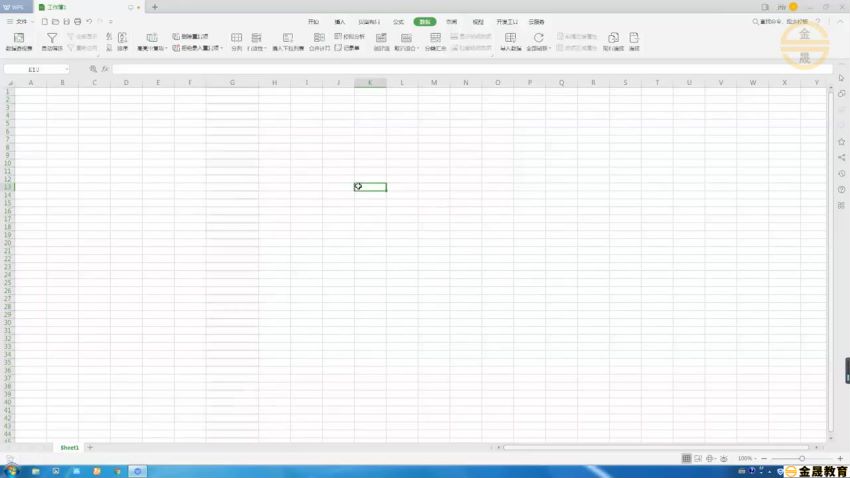Click the Windows Start button
This screenshot has width=850, height=478.
(11, 471)
